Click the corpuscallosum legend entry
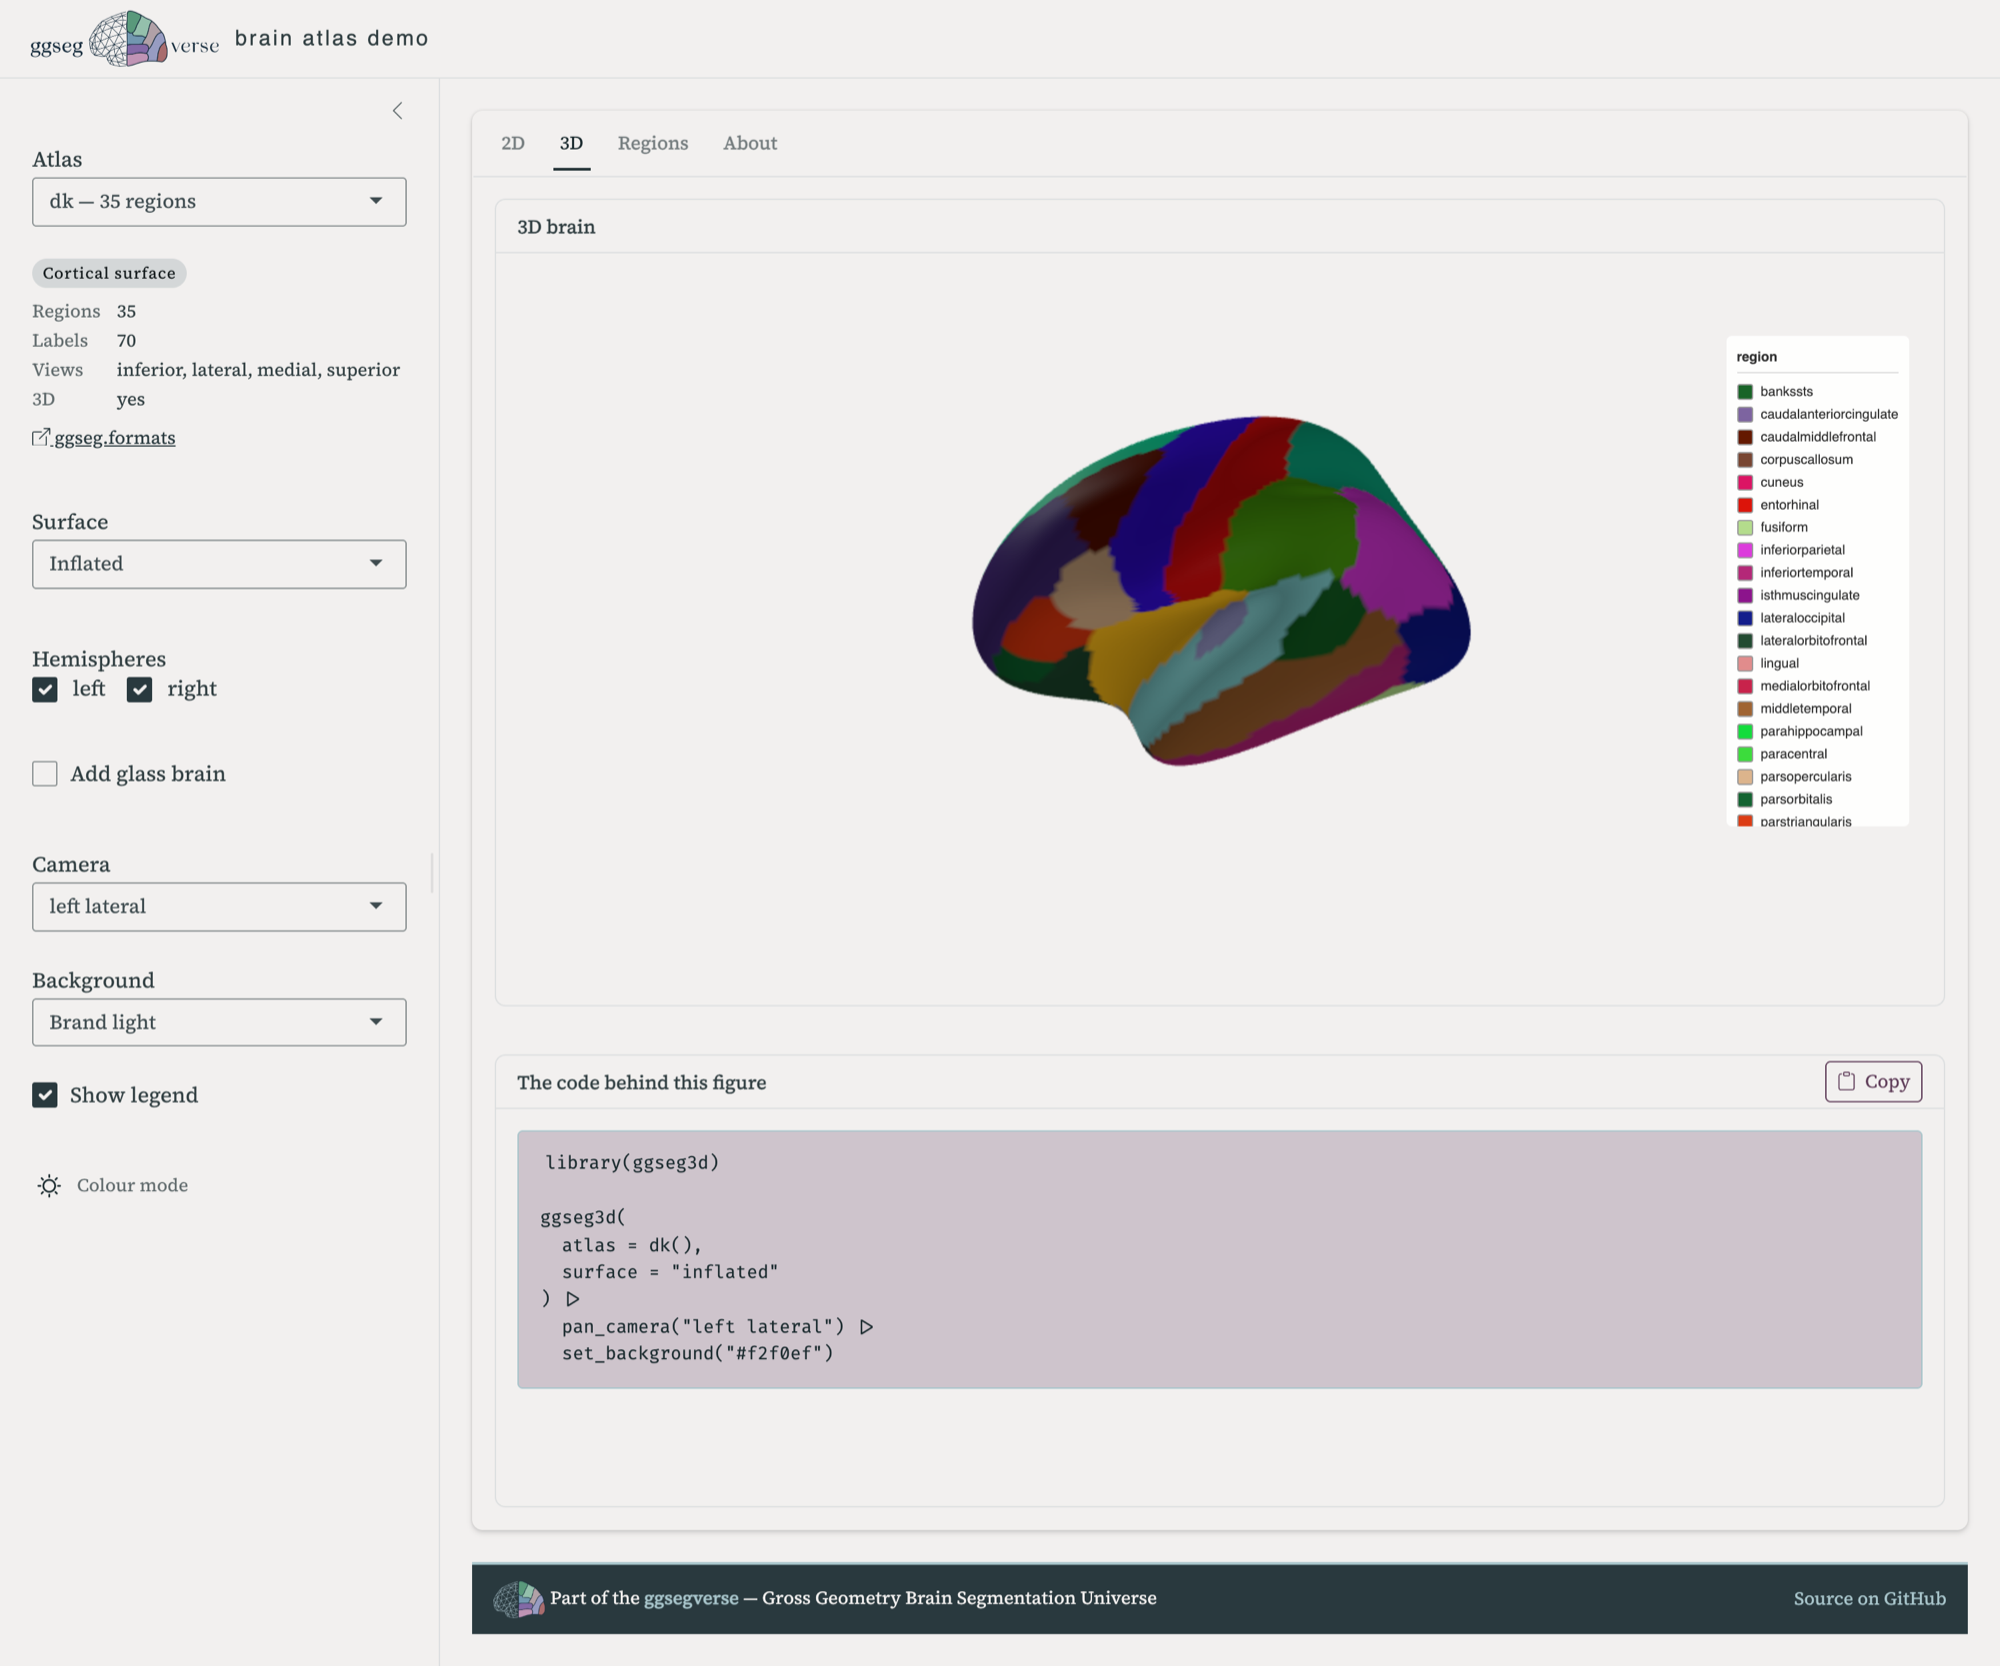2000x1666 pixels. (x=1796, y=460)
